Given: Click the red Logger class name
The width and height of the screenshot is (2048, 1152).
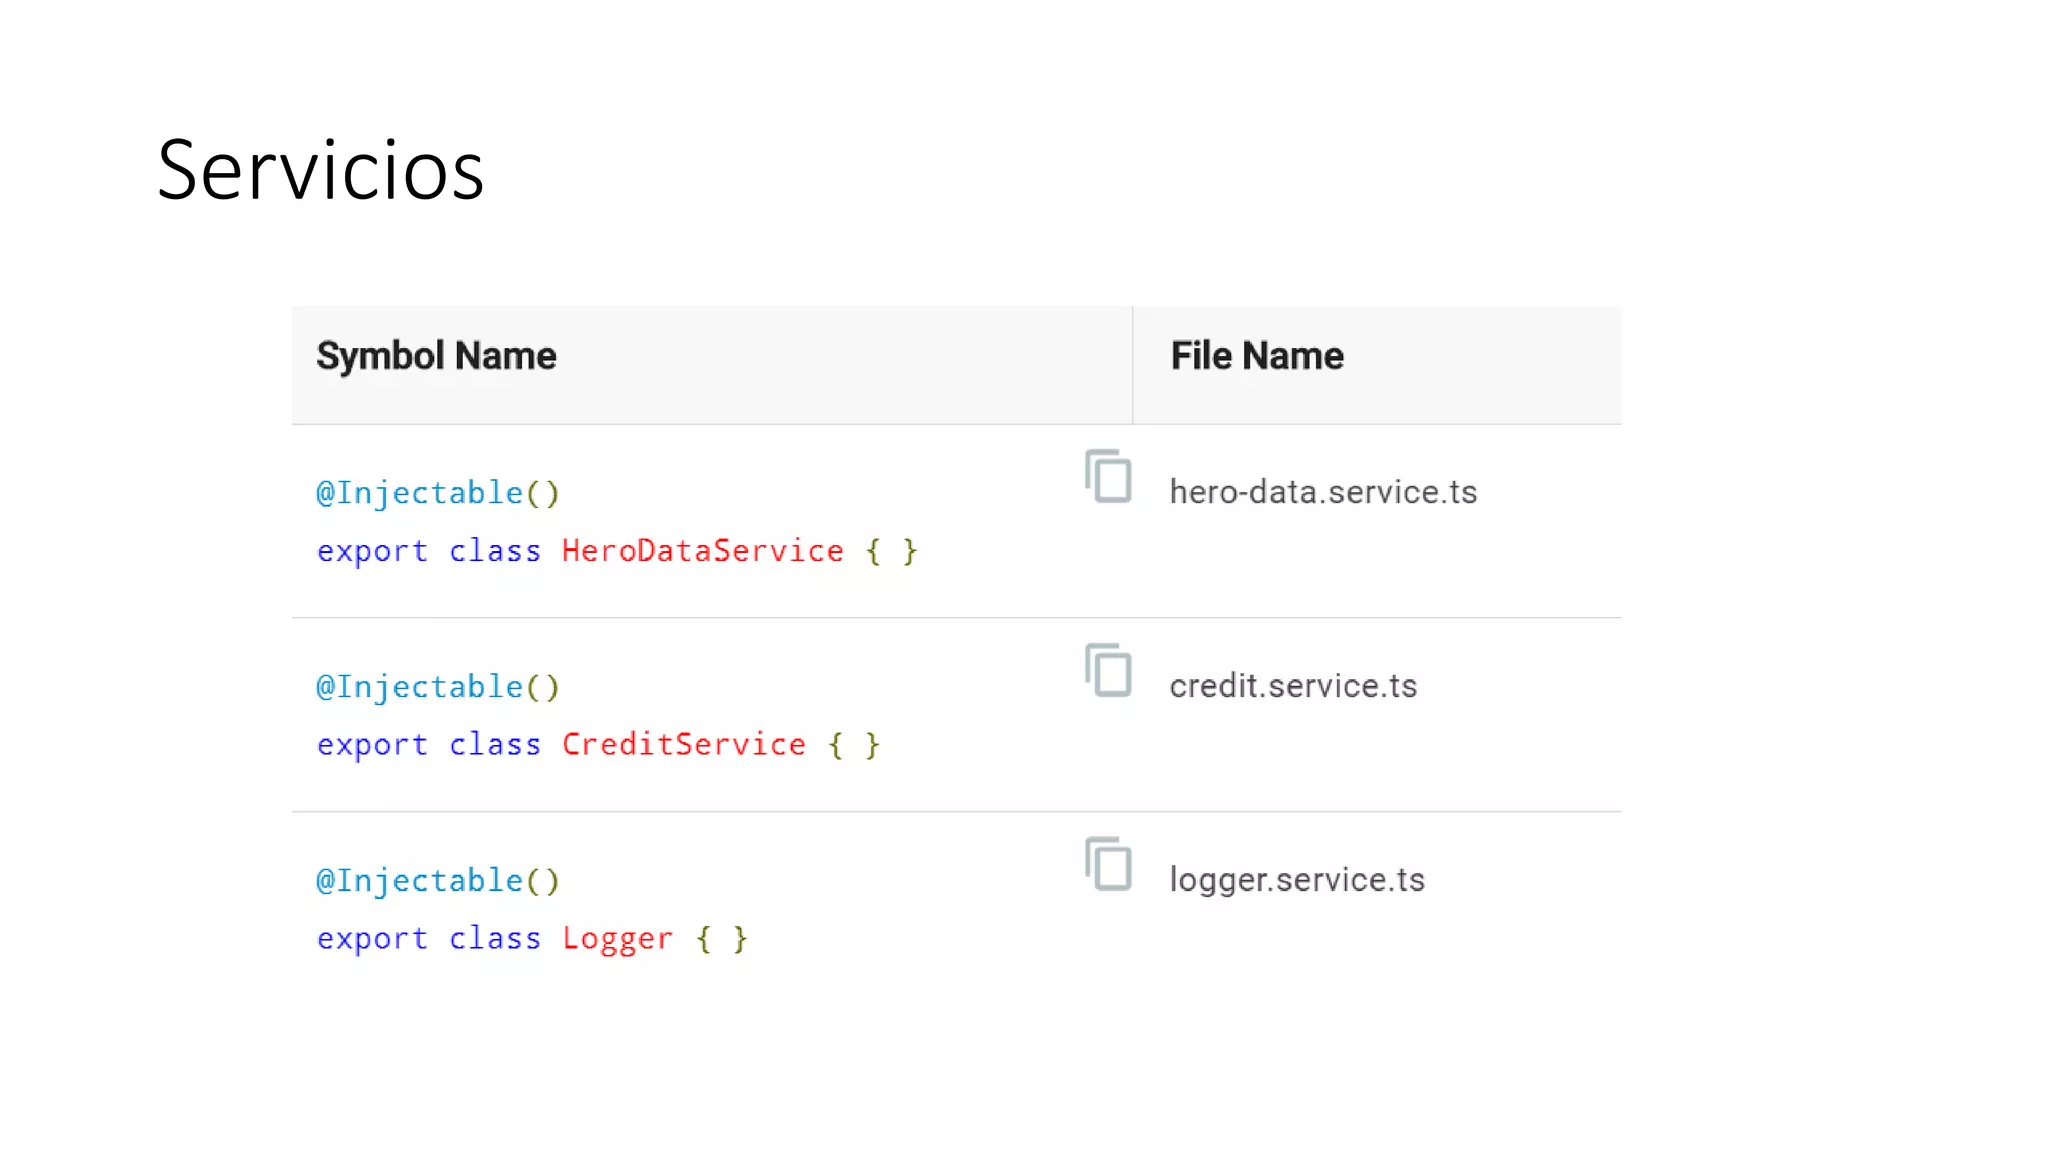Looking at the screenshot, I should pos(617,938).
